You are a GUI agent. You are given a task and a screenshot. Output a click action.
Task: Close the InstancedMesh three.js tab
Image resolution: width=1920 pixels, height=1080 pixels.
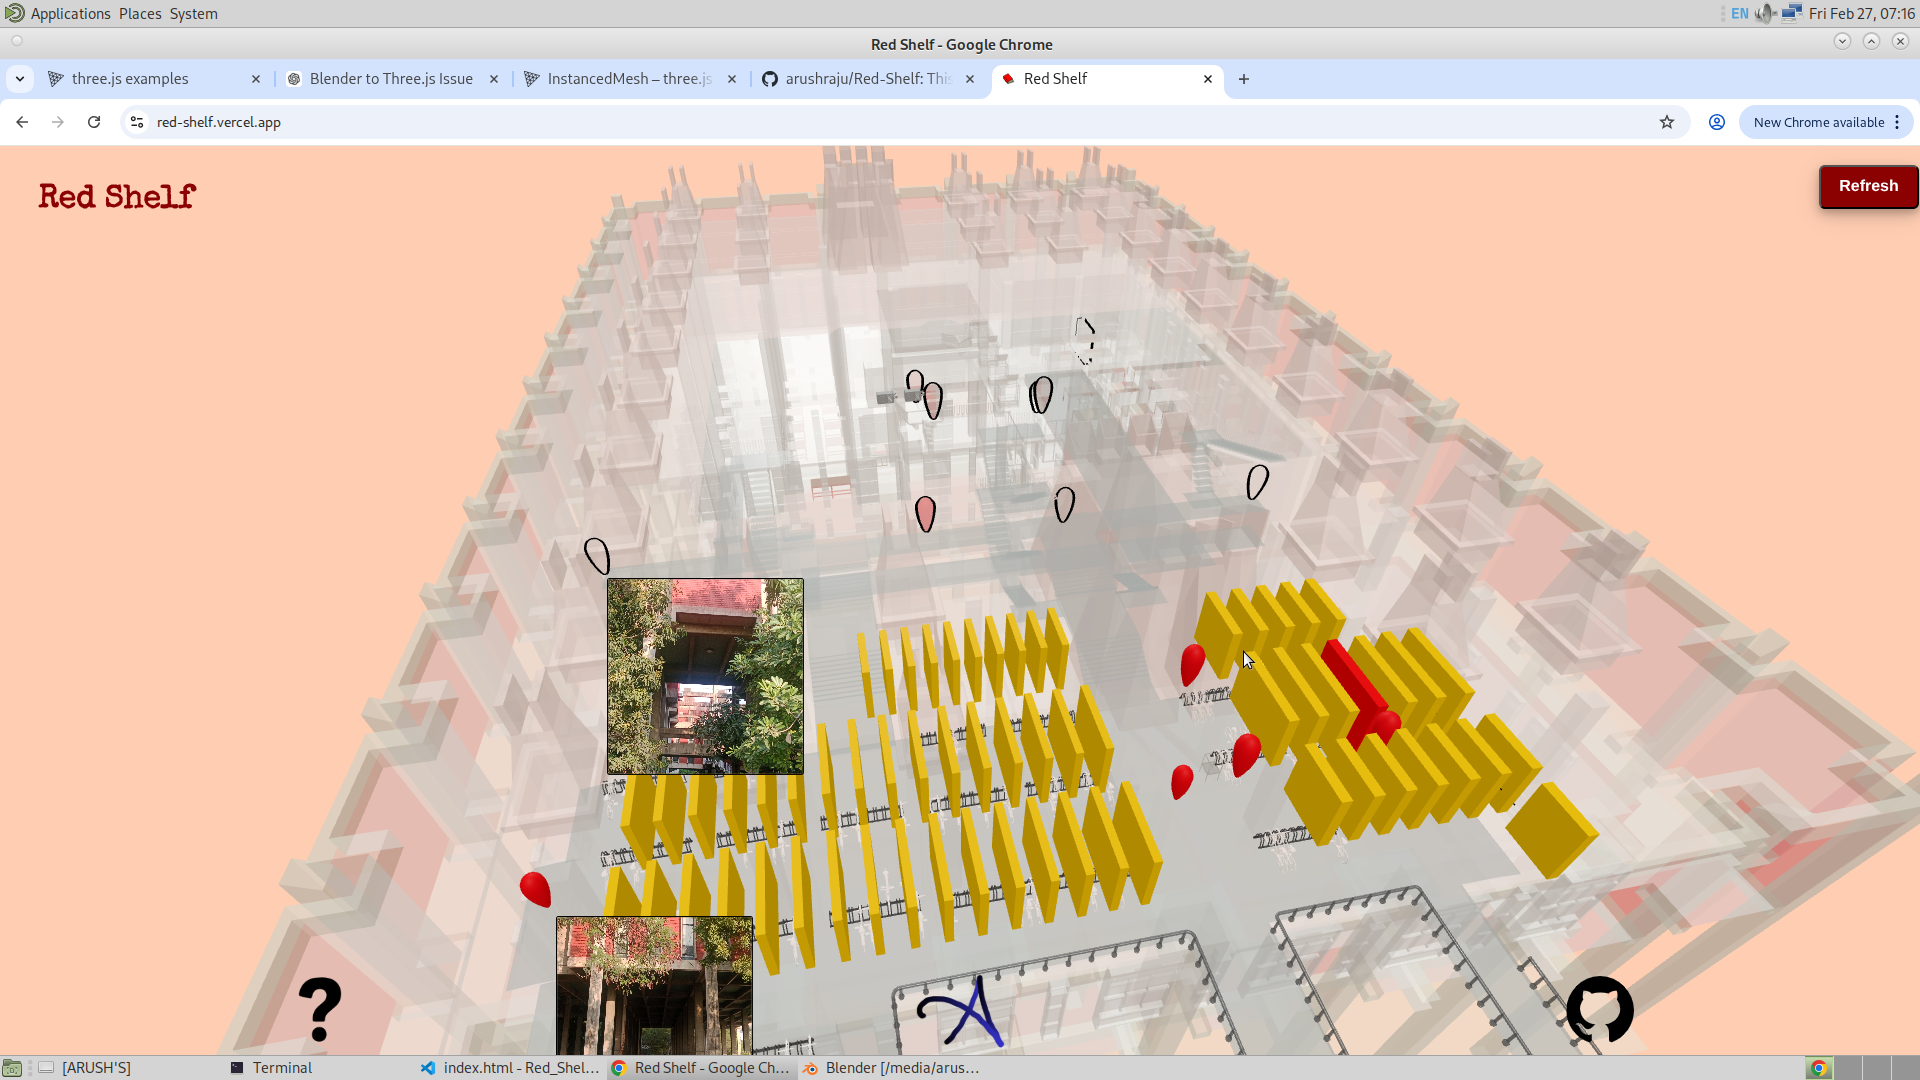pos(732,79)
